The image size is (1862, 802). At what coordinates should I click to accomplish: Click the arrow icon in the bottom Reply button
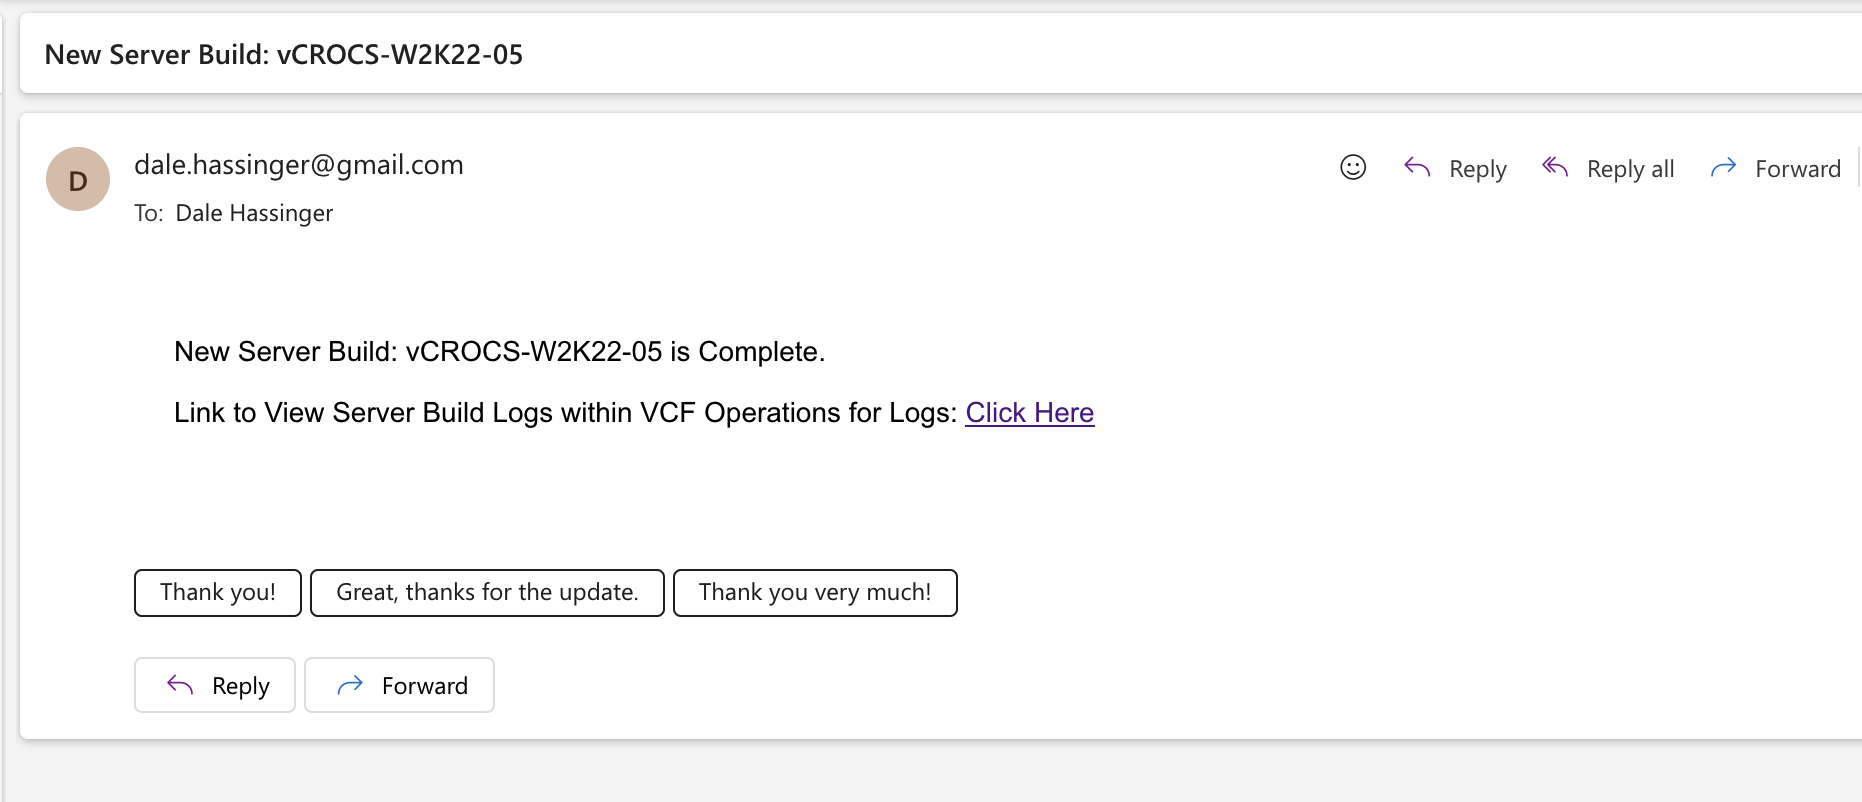click(180, 685)
